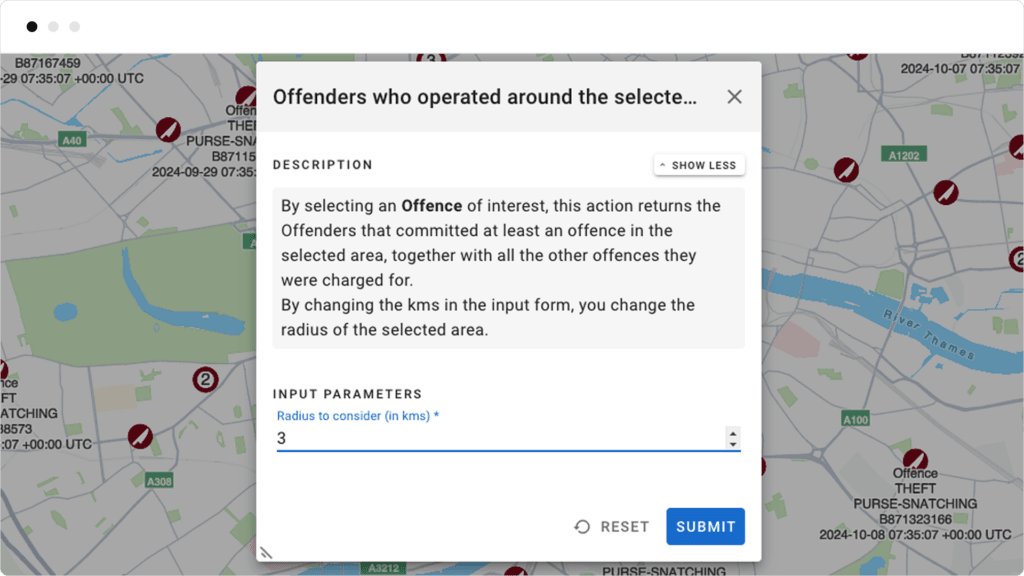The width and height of the screenshot is (1024, 576).
Task: Select knife marker right of A1202 label
Action: click(945, 191)
